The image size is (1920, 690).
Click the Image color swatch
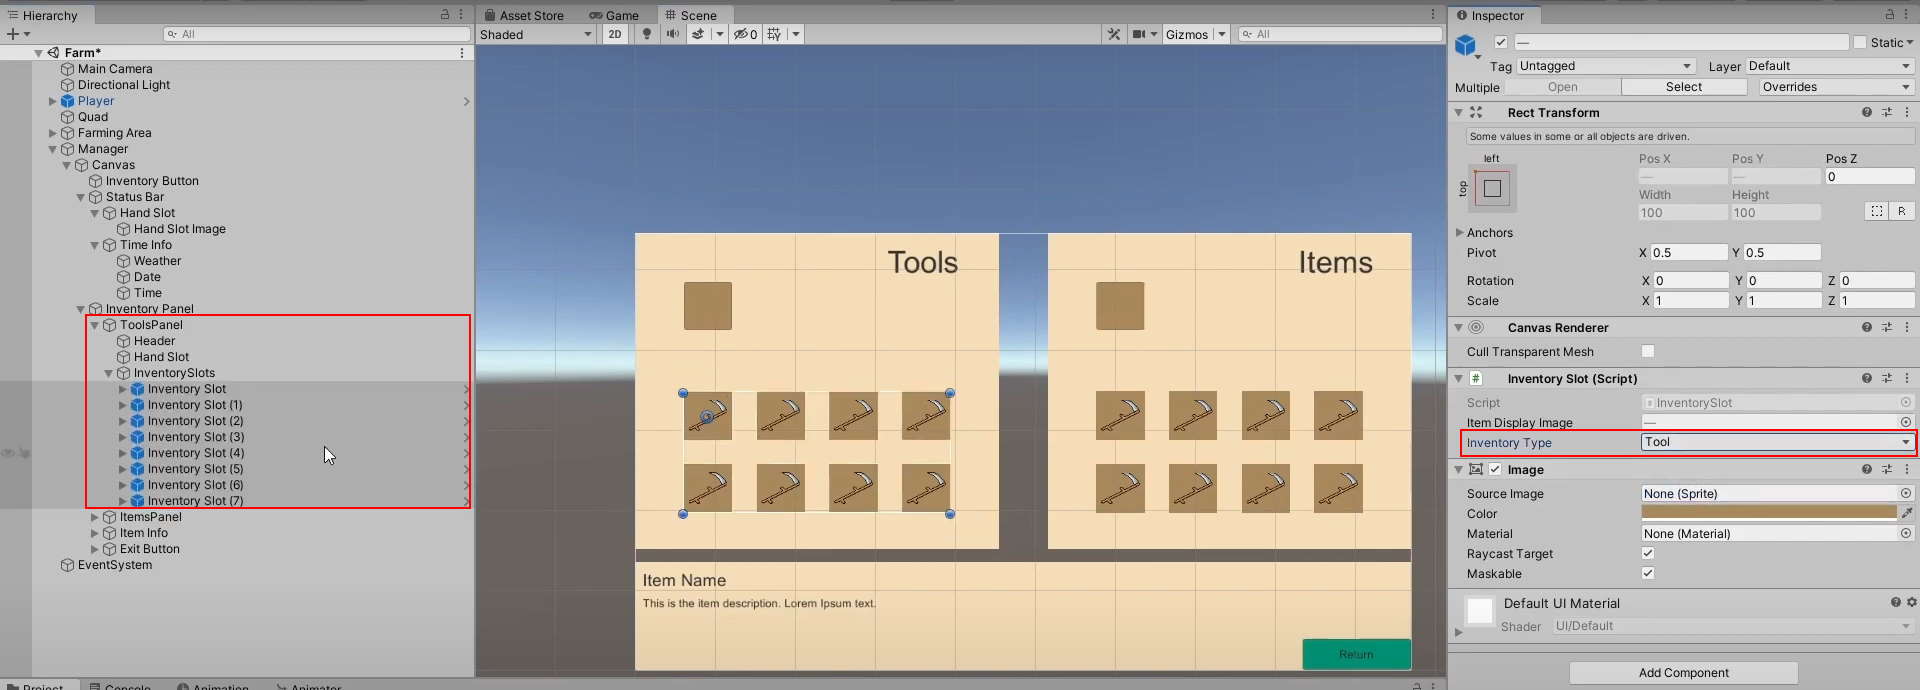coord(1768,513)
